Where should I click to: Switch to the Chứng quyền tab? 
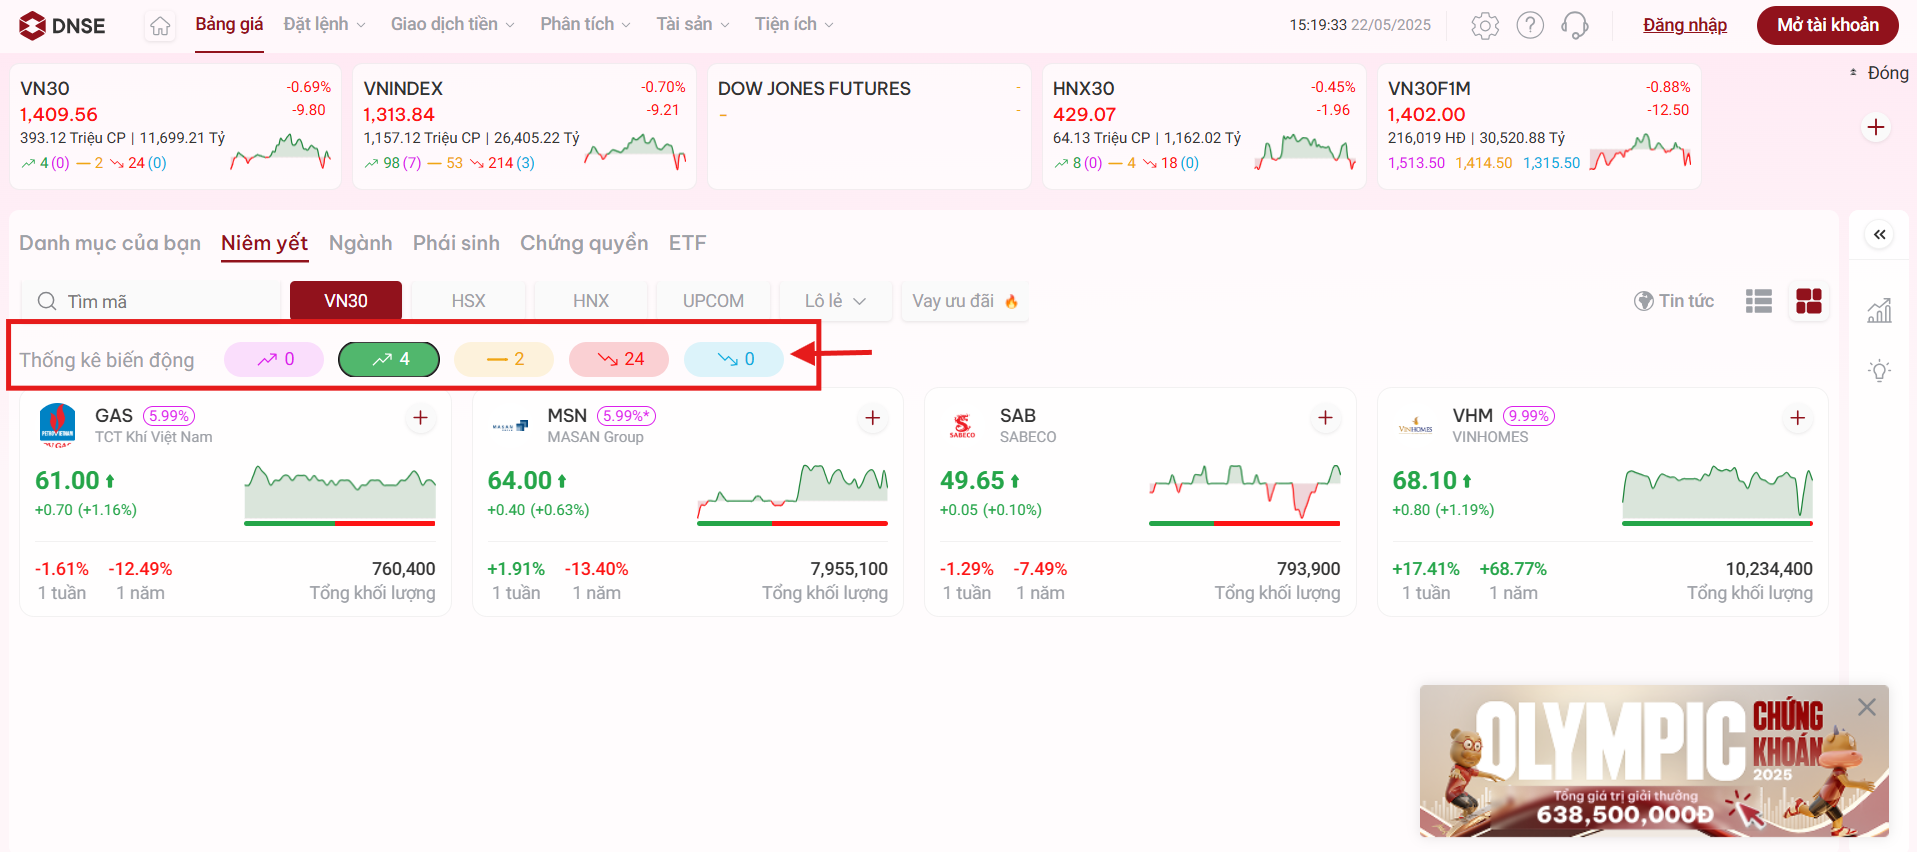(584, 243)
